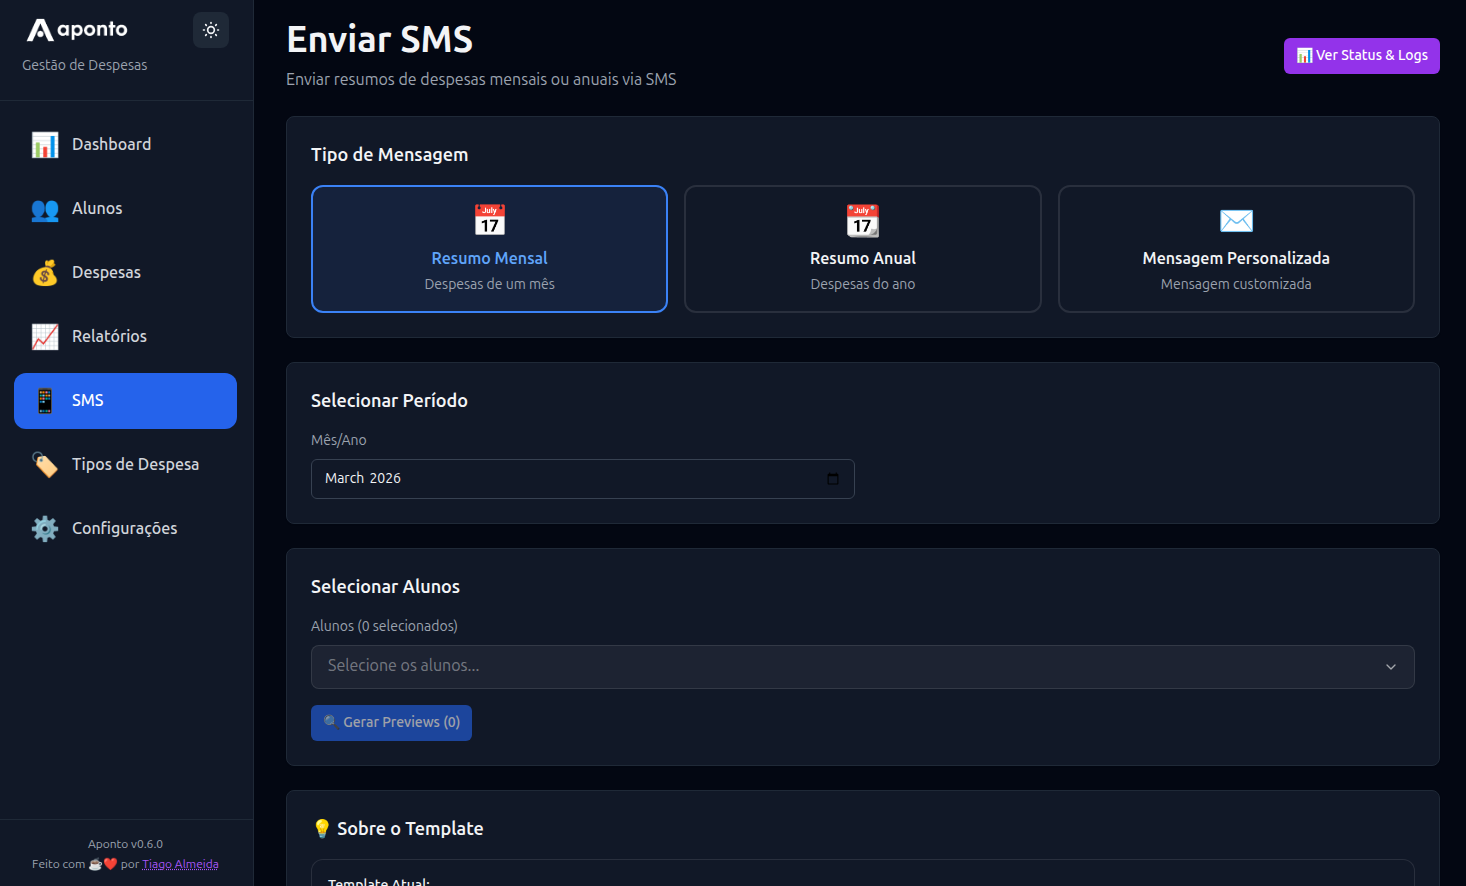Toggle light mode with the sun icon
The height and width of the screenshot is (886, 1466).
click(x=210, y=29)
